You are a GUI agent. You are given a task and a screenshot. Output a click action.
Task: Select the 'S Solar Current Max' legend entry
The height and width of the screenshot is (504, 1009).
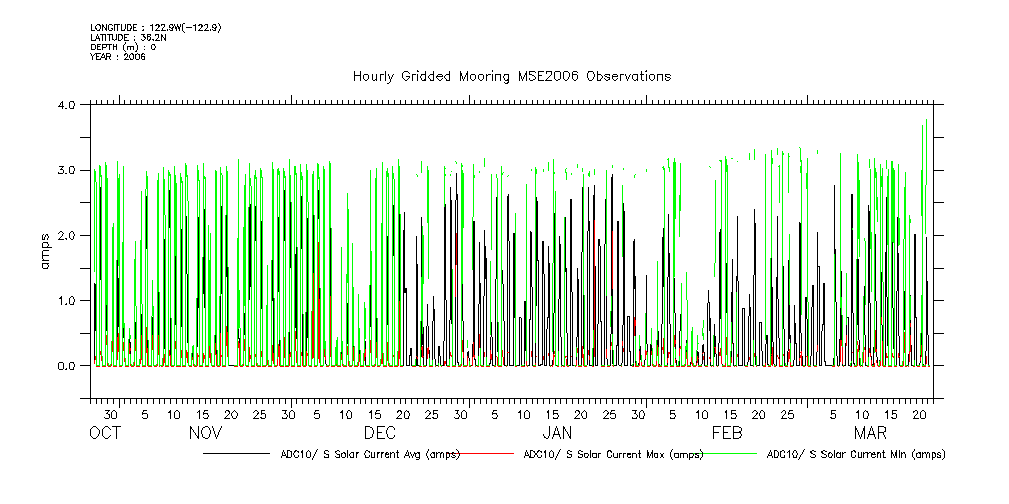[613, 454]
